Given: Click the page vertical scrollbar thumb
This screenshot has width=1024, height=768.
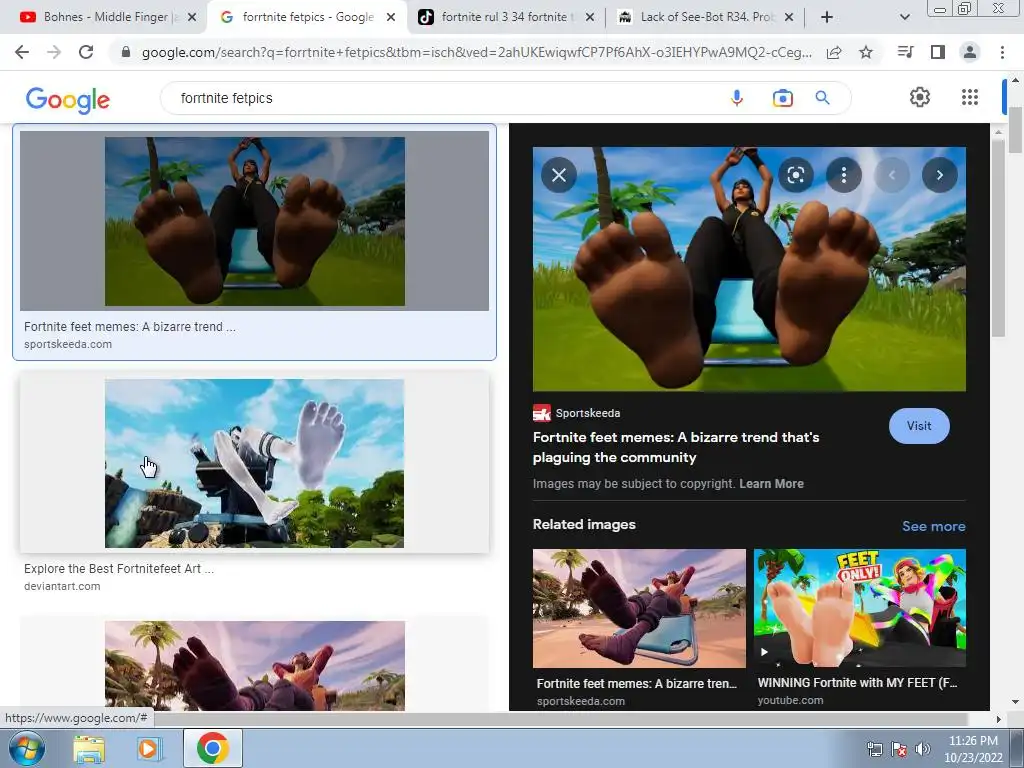Looking at the screenshot, I should tap(1015, 129).
